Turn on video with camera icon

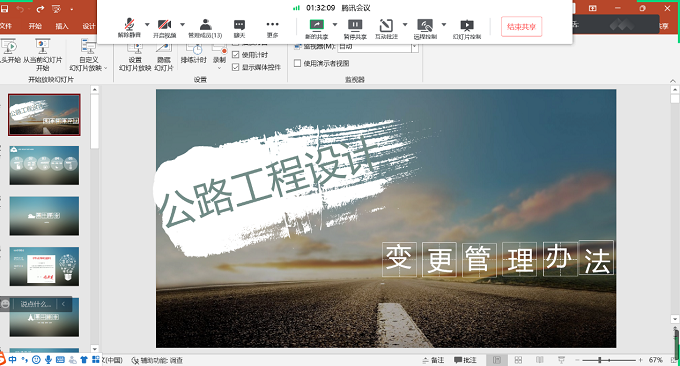(x=164, y=28)
